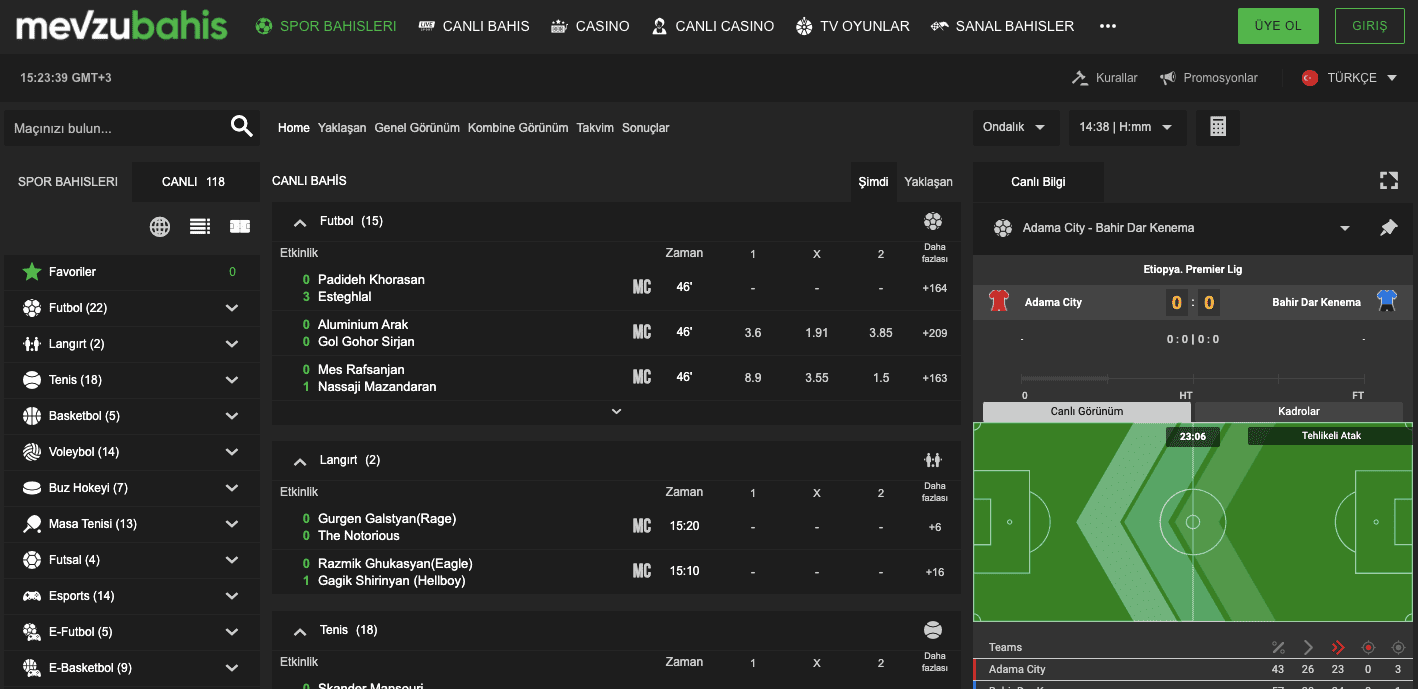
Task: Collapse the Futbol (15) live section
Action: 300,222
